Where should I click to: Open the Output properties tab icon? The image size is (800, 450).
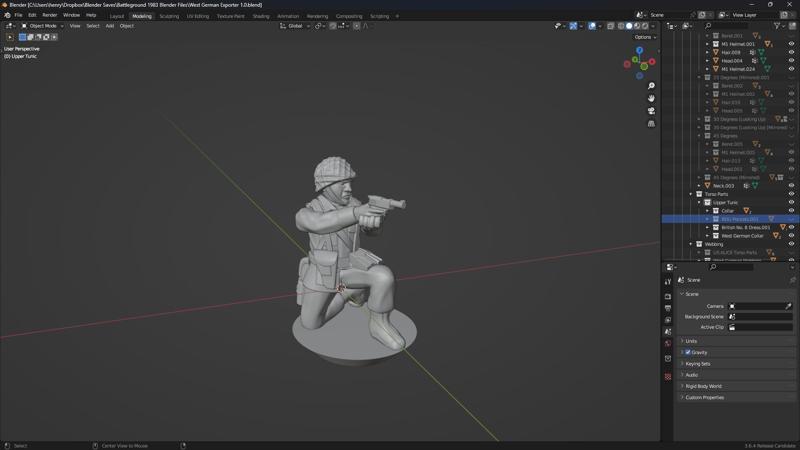668,308
